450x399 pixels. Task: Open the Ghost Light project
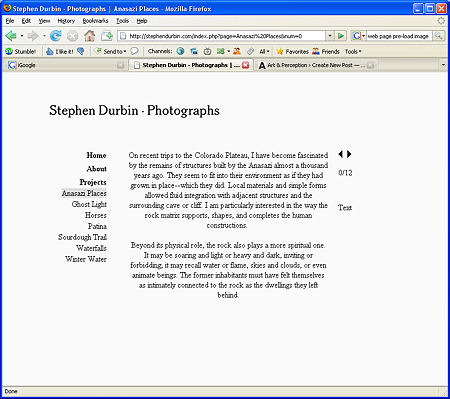click(x=89, y=204)
